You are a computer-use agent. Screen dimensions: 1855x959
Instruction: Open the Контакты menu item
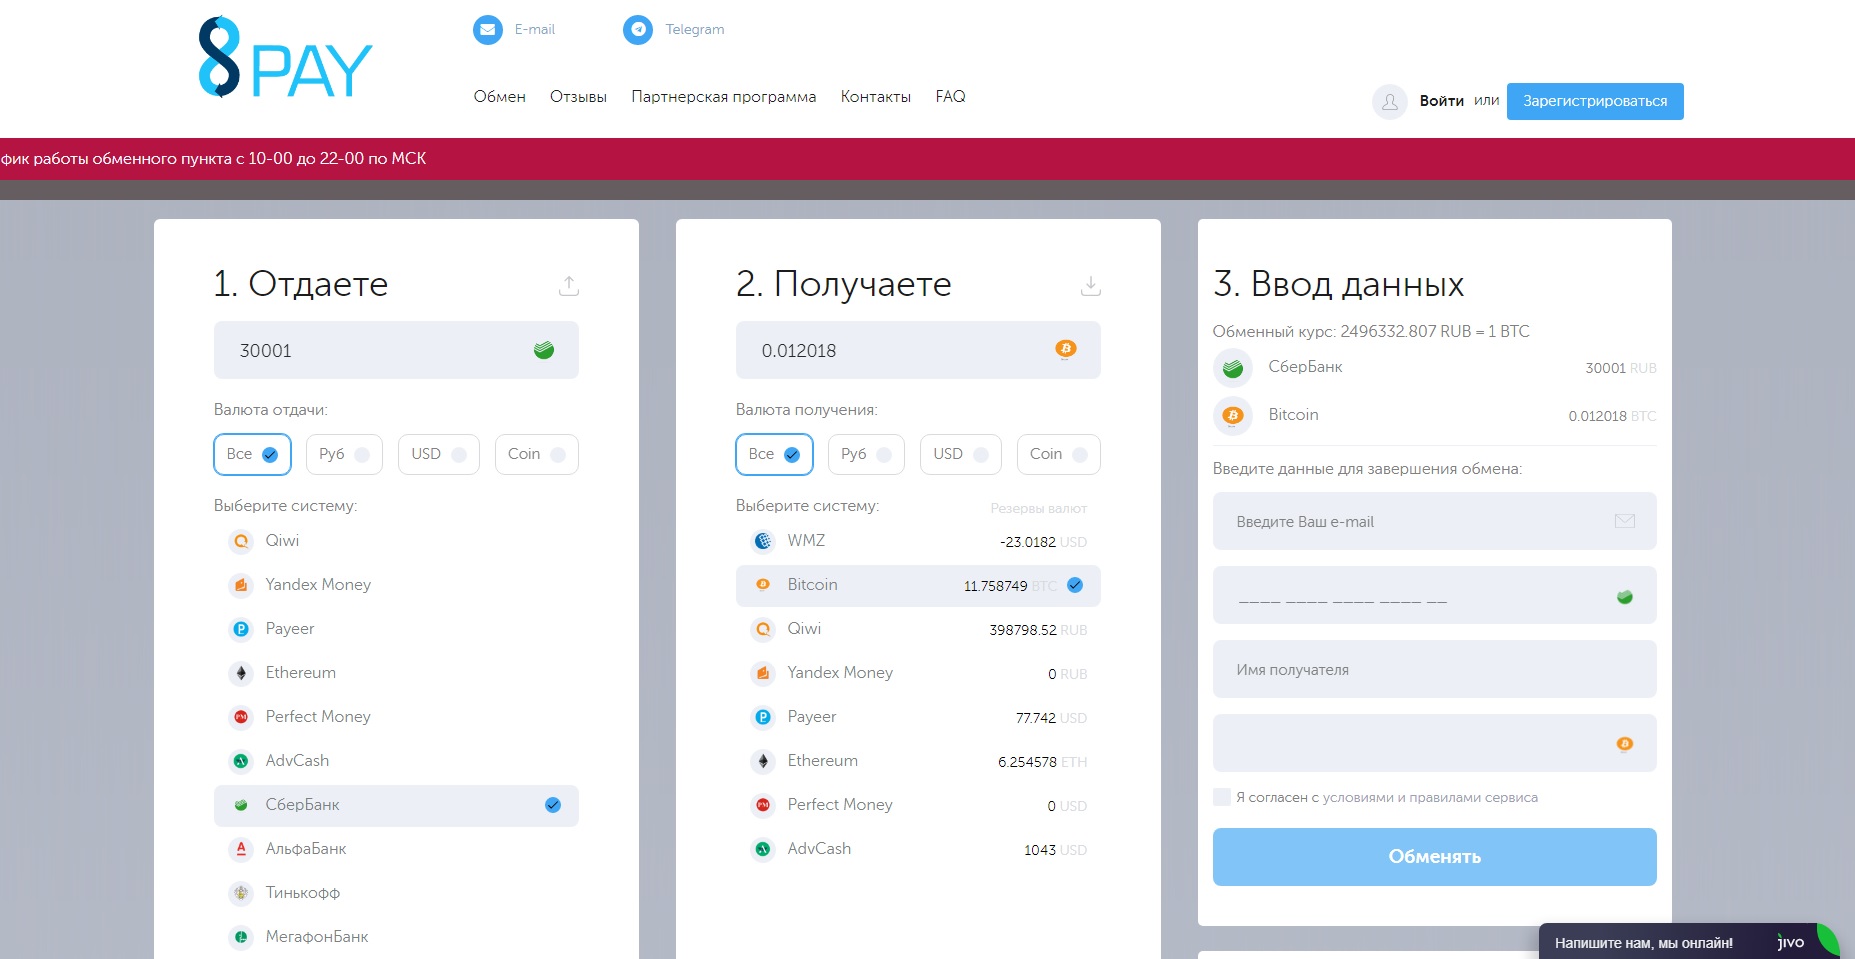click(x=876, y=97)
